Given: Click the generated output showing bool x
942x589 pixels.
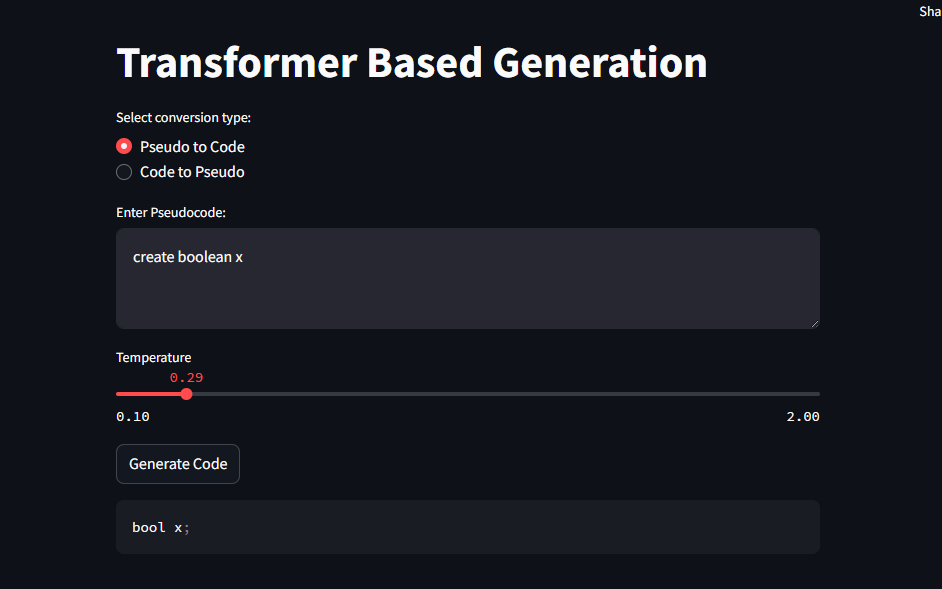Looking at the screenshot, I should 160,527.
